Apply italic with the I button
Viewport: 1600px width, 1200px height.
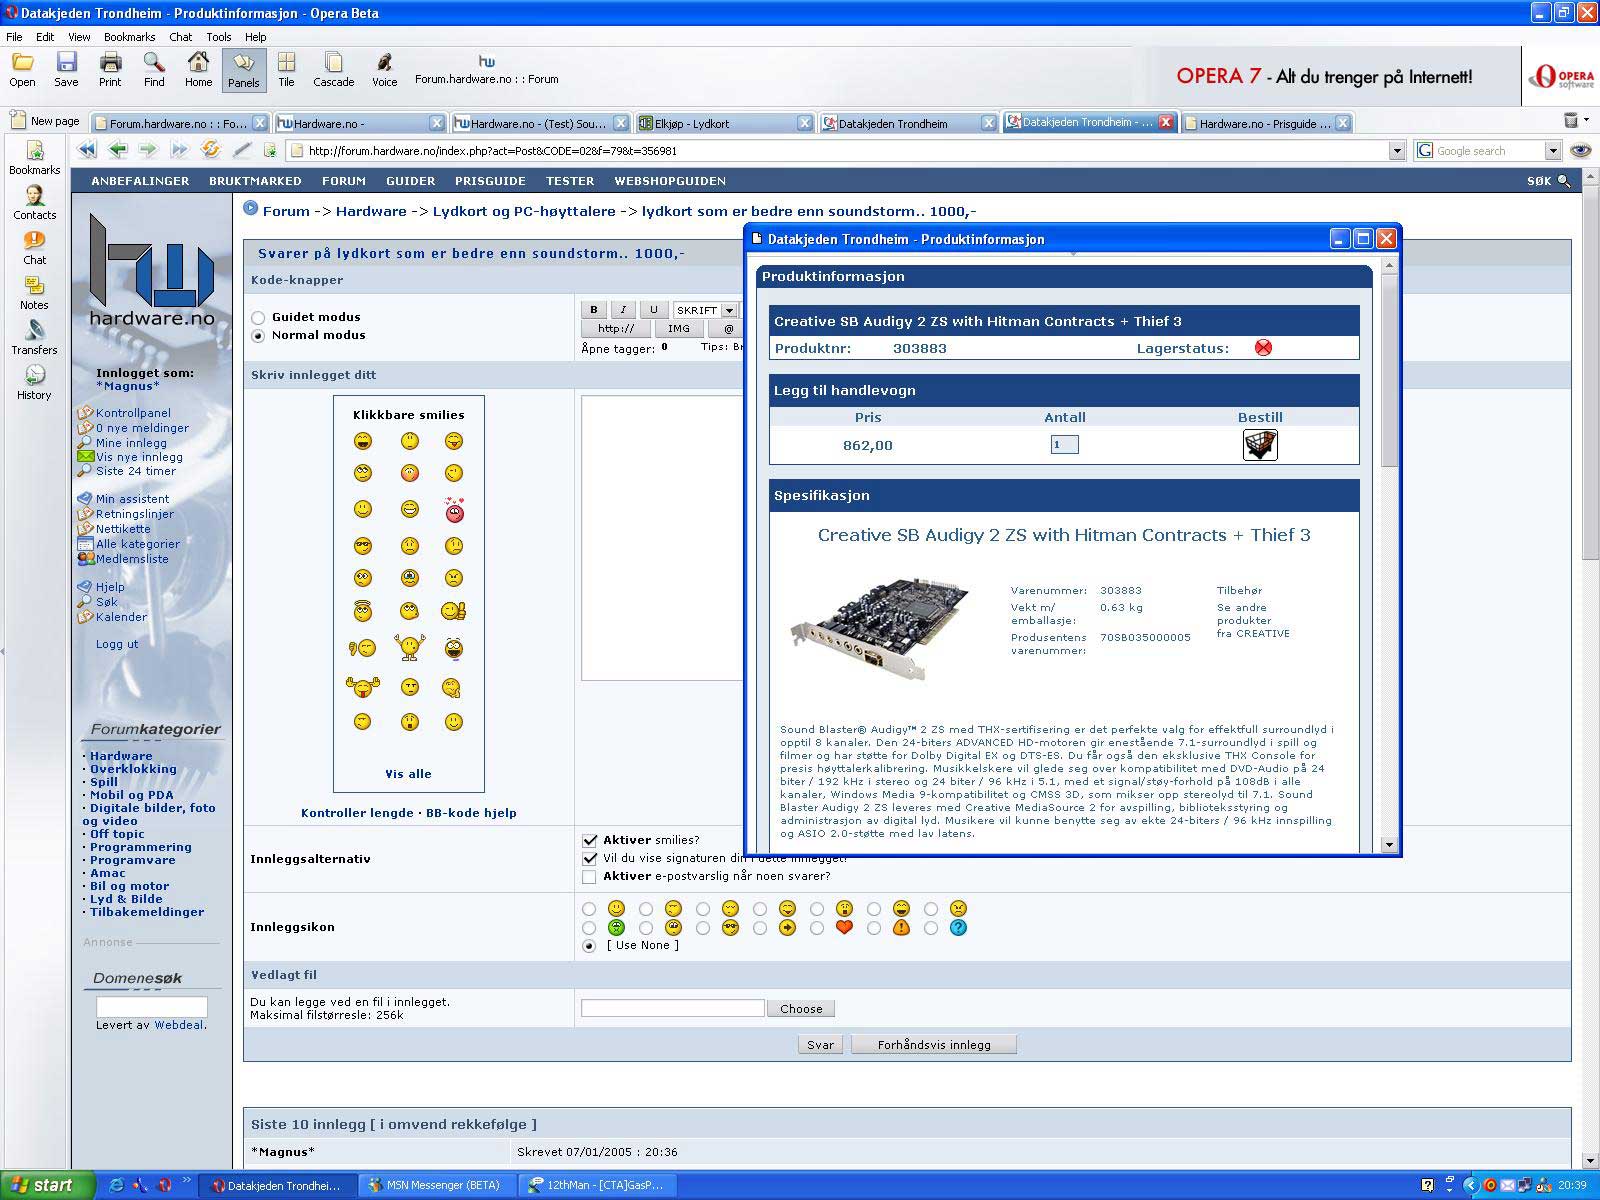[x=623, y=310]
